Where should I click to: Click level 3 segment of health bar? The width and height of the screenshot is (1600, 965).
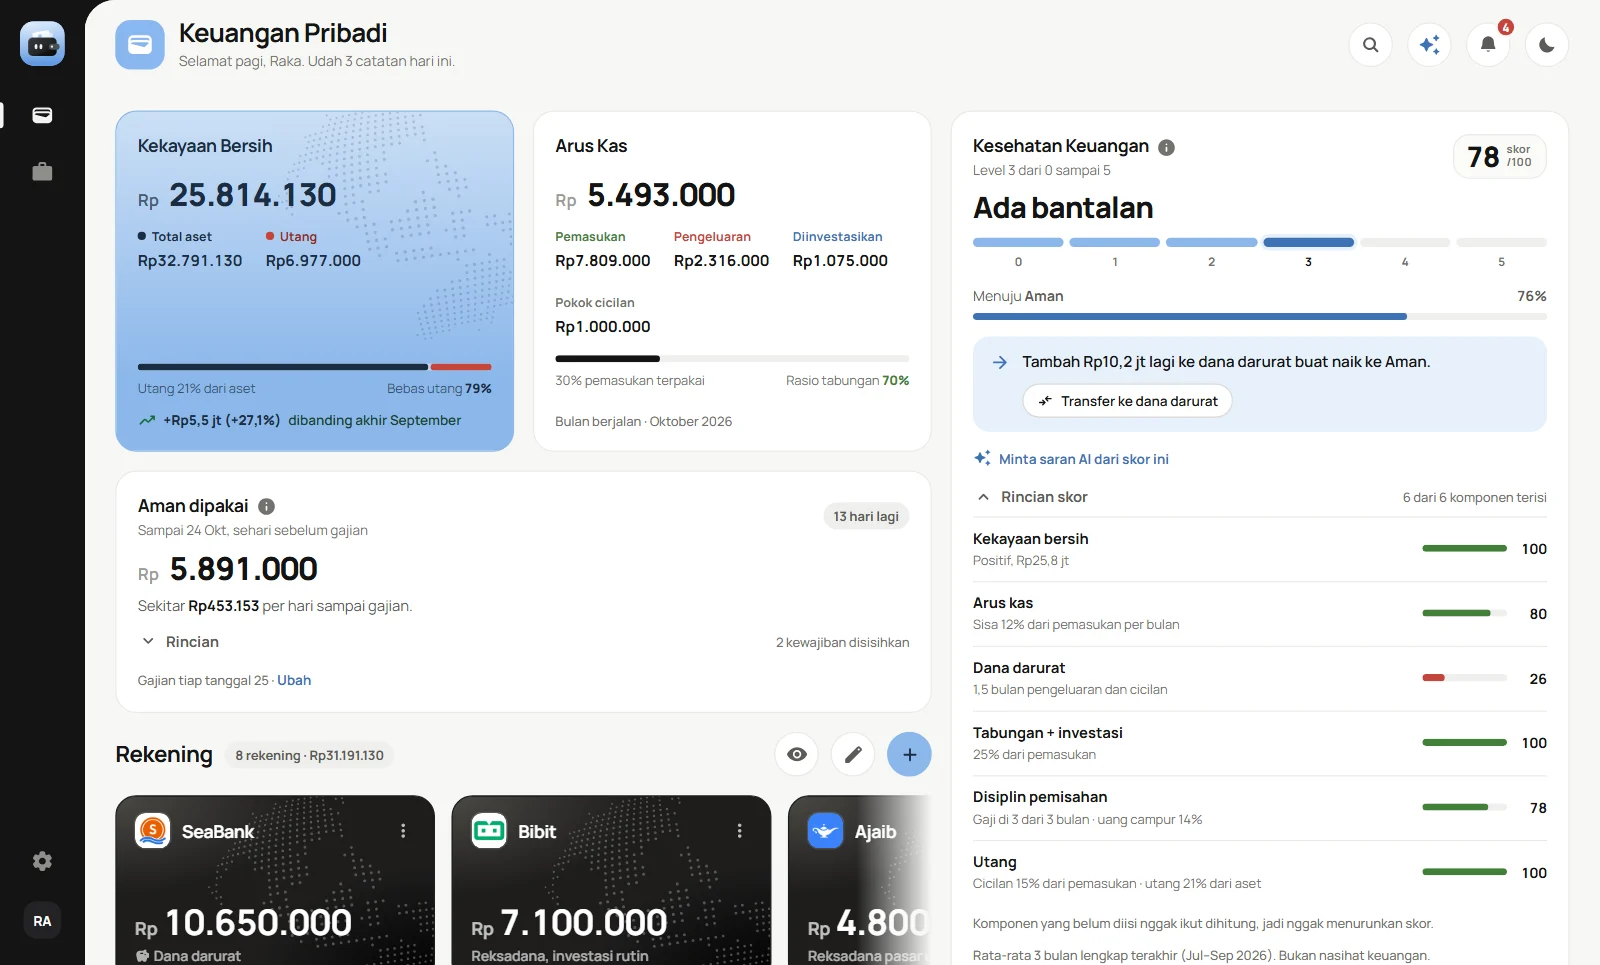coord(1308,243)
